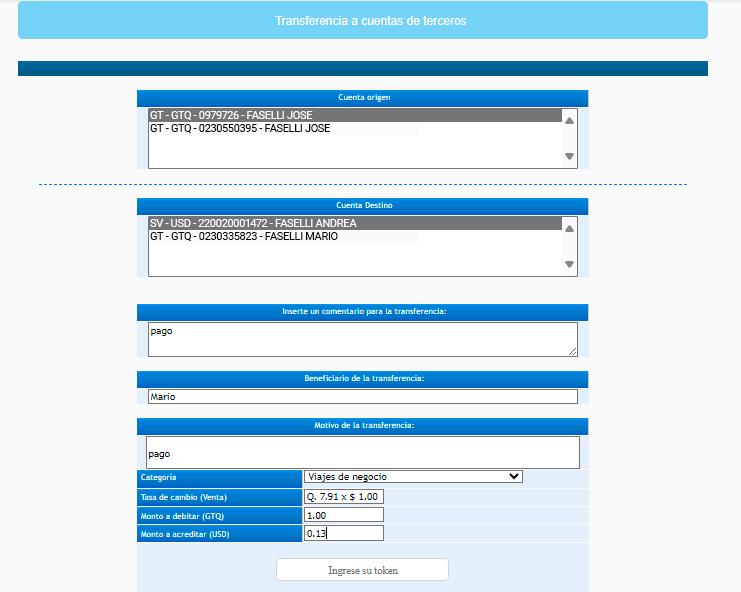Focus the Beneficiario field containing Mario
The height and width of the screenshot is (592, 741).
[362, 396]
